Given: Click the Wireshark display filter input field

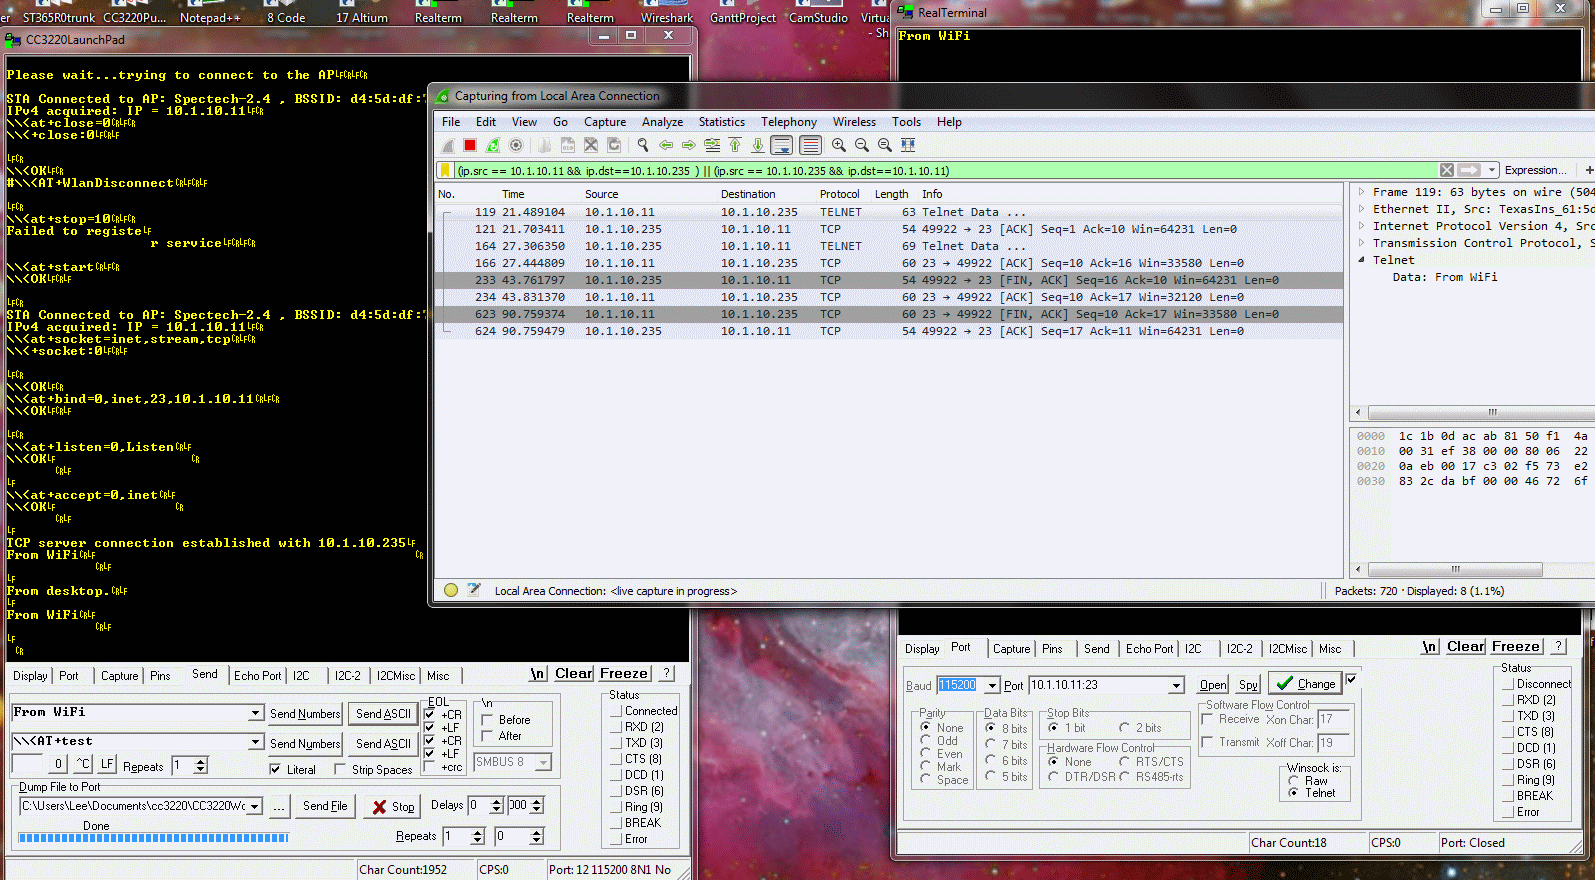Looking at the screenshot, I should pos(945,171).
